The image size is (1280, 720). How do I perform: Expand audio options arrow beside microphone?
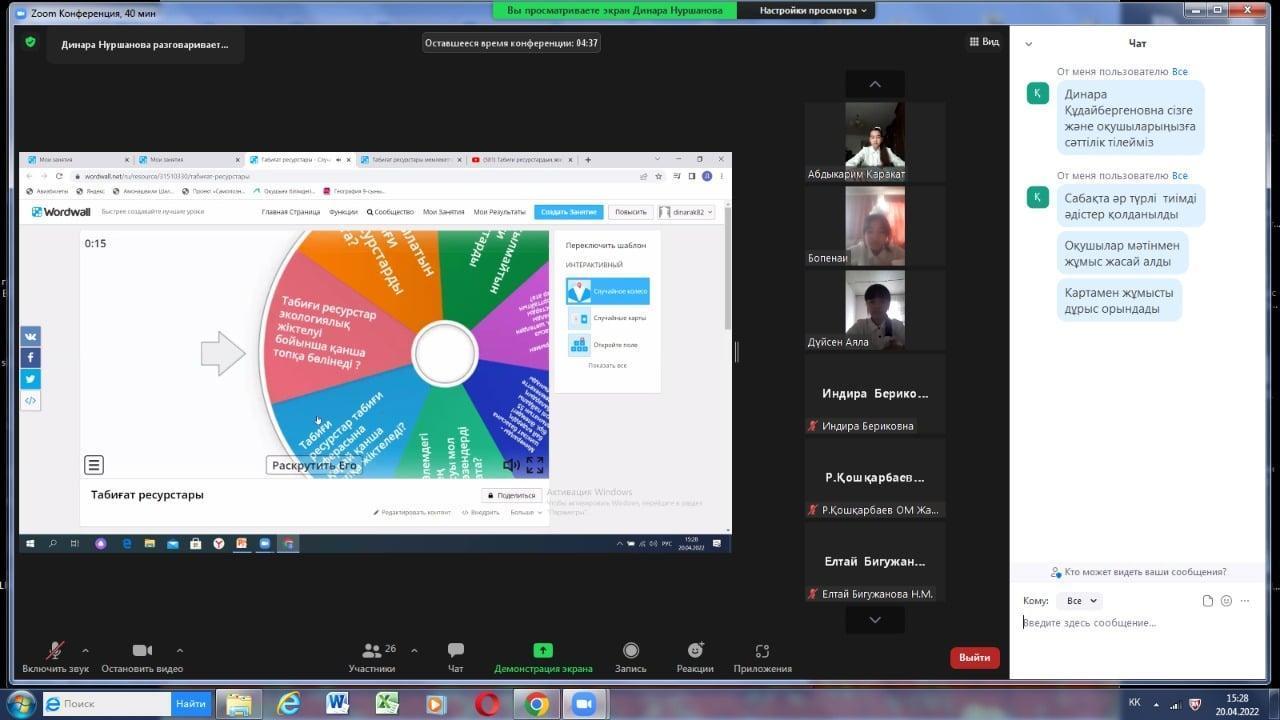[x=85, y=650]
